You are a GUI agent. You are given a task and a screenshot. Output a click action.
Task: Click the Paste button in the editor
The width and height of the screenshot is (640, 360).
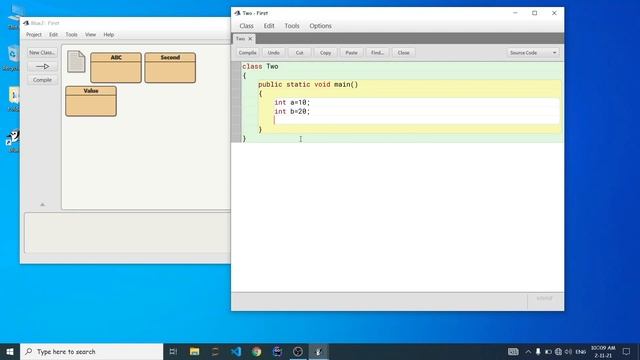point(351,53)
